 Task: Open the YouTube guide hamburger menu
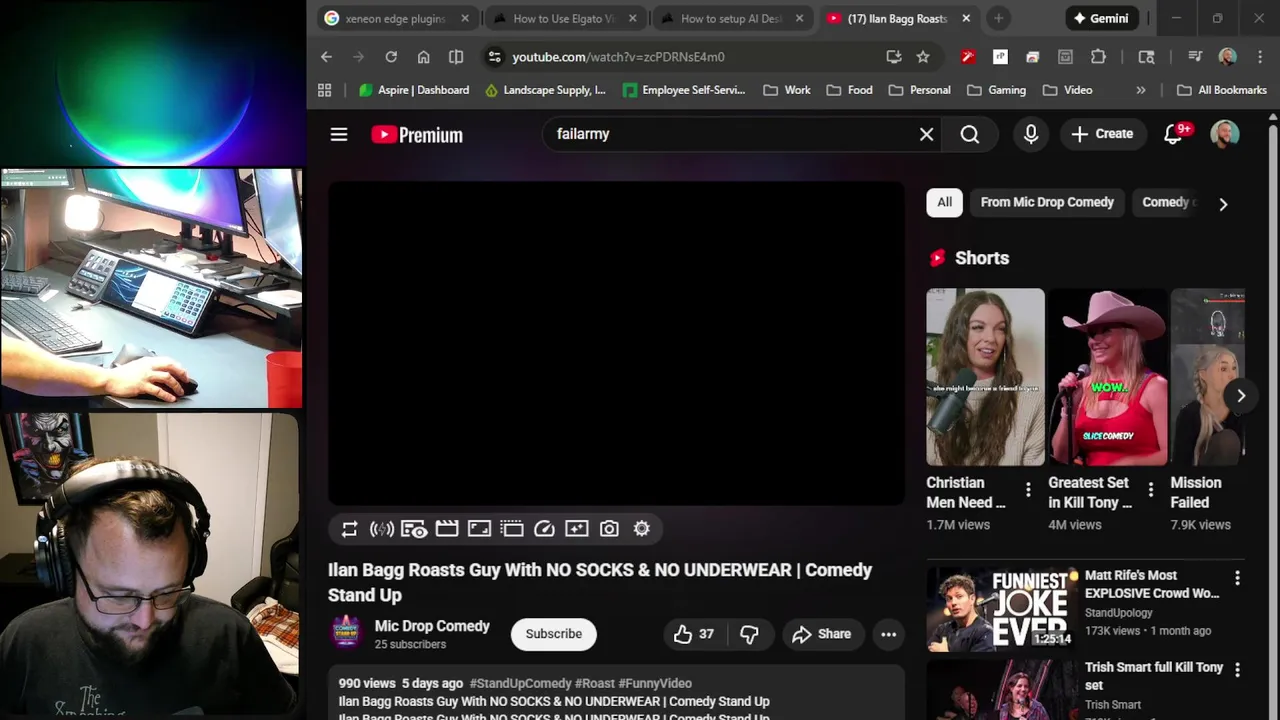tap(339, 134)
